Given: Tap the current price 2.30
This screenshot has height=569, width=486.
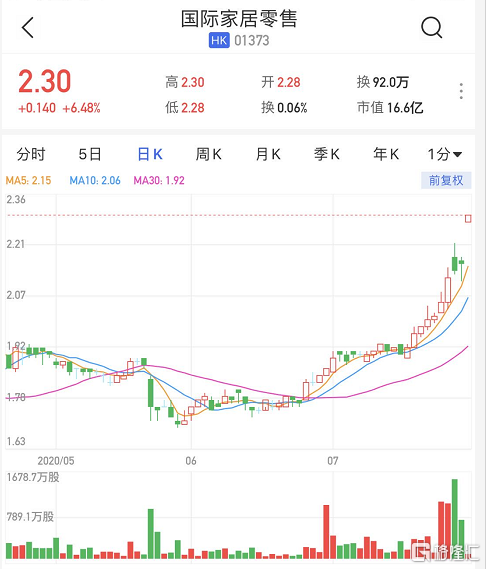Looking at the screenshot, I should pyautogui.click(x=44, y=81).
